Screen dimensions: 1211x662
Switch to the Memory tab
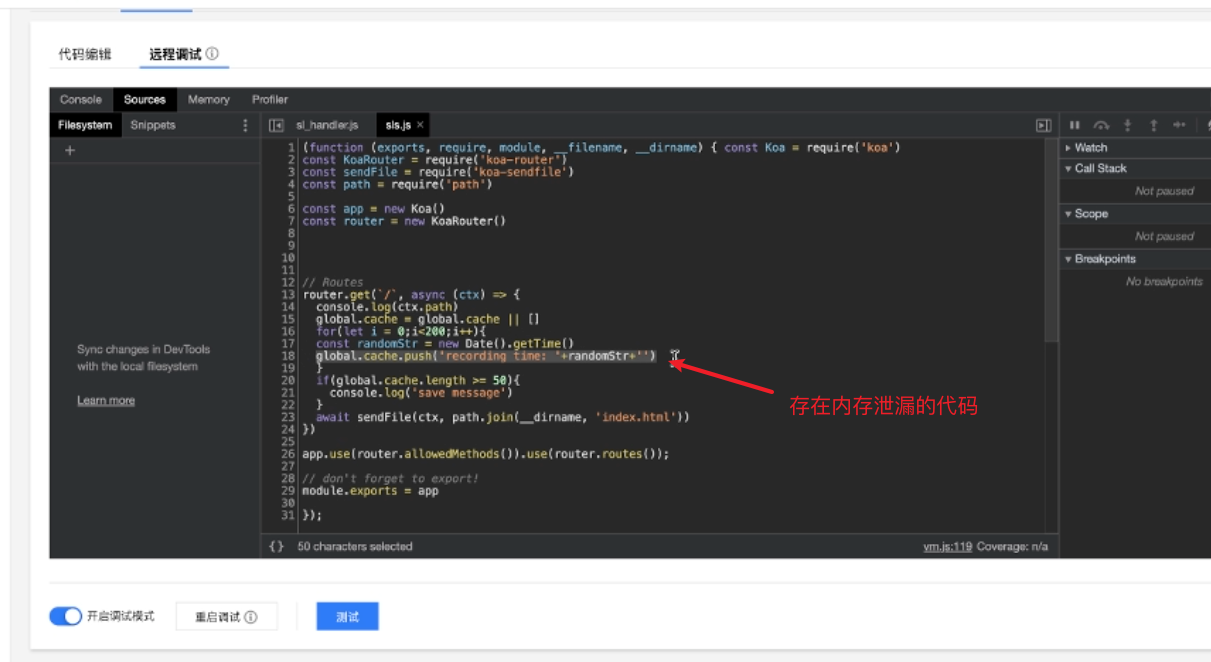pos(208,99)
